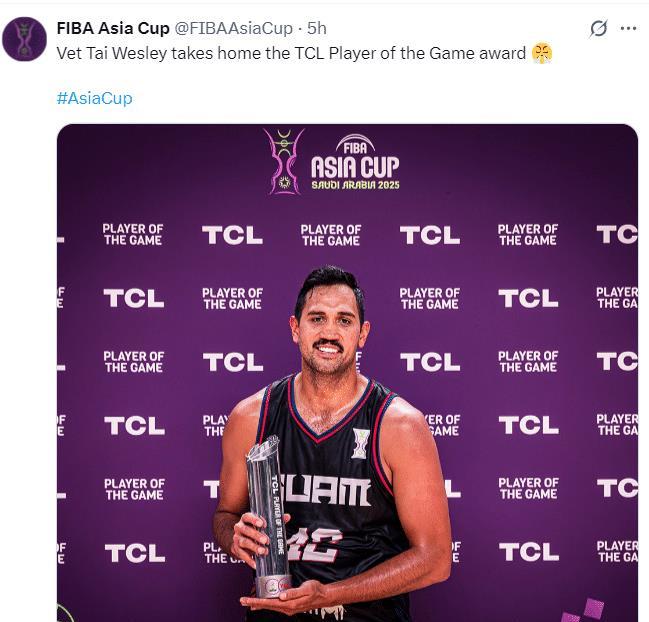
Task: Click the Saudi Arabia 2025 text in the photo
Action: pos(355,185)
